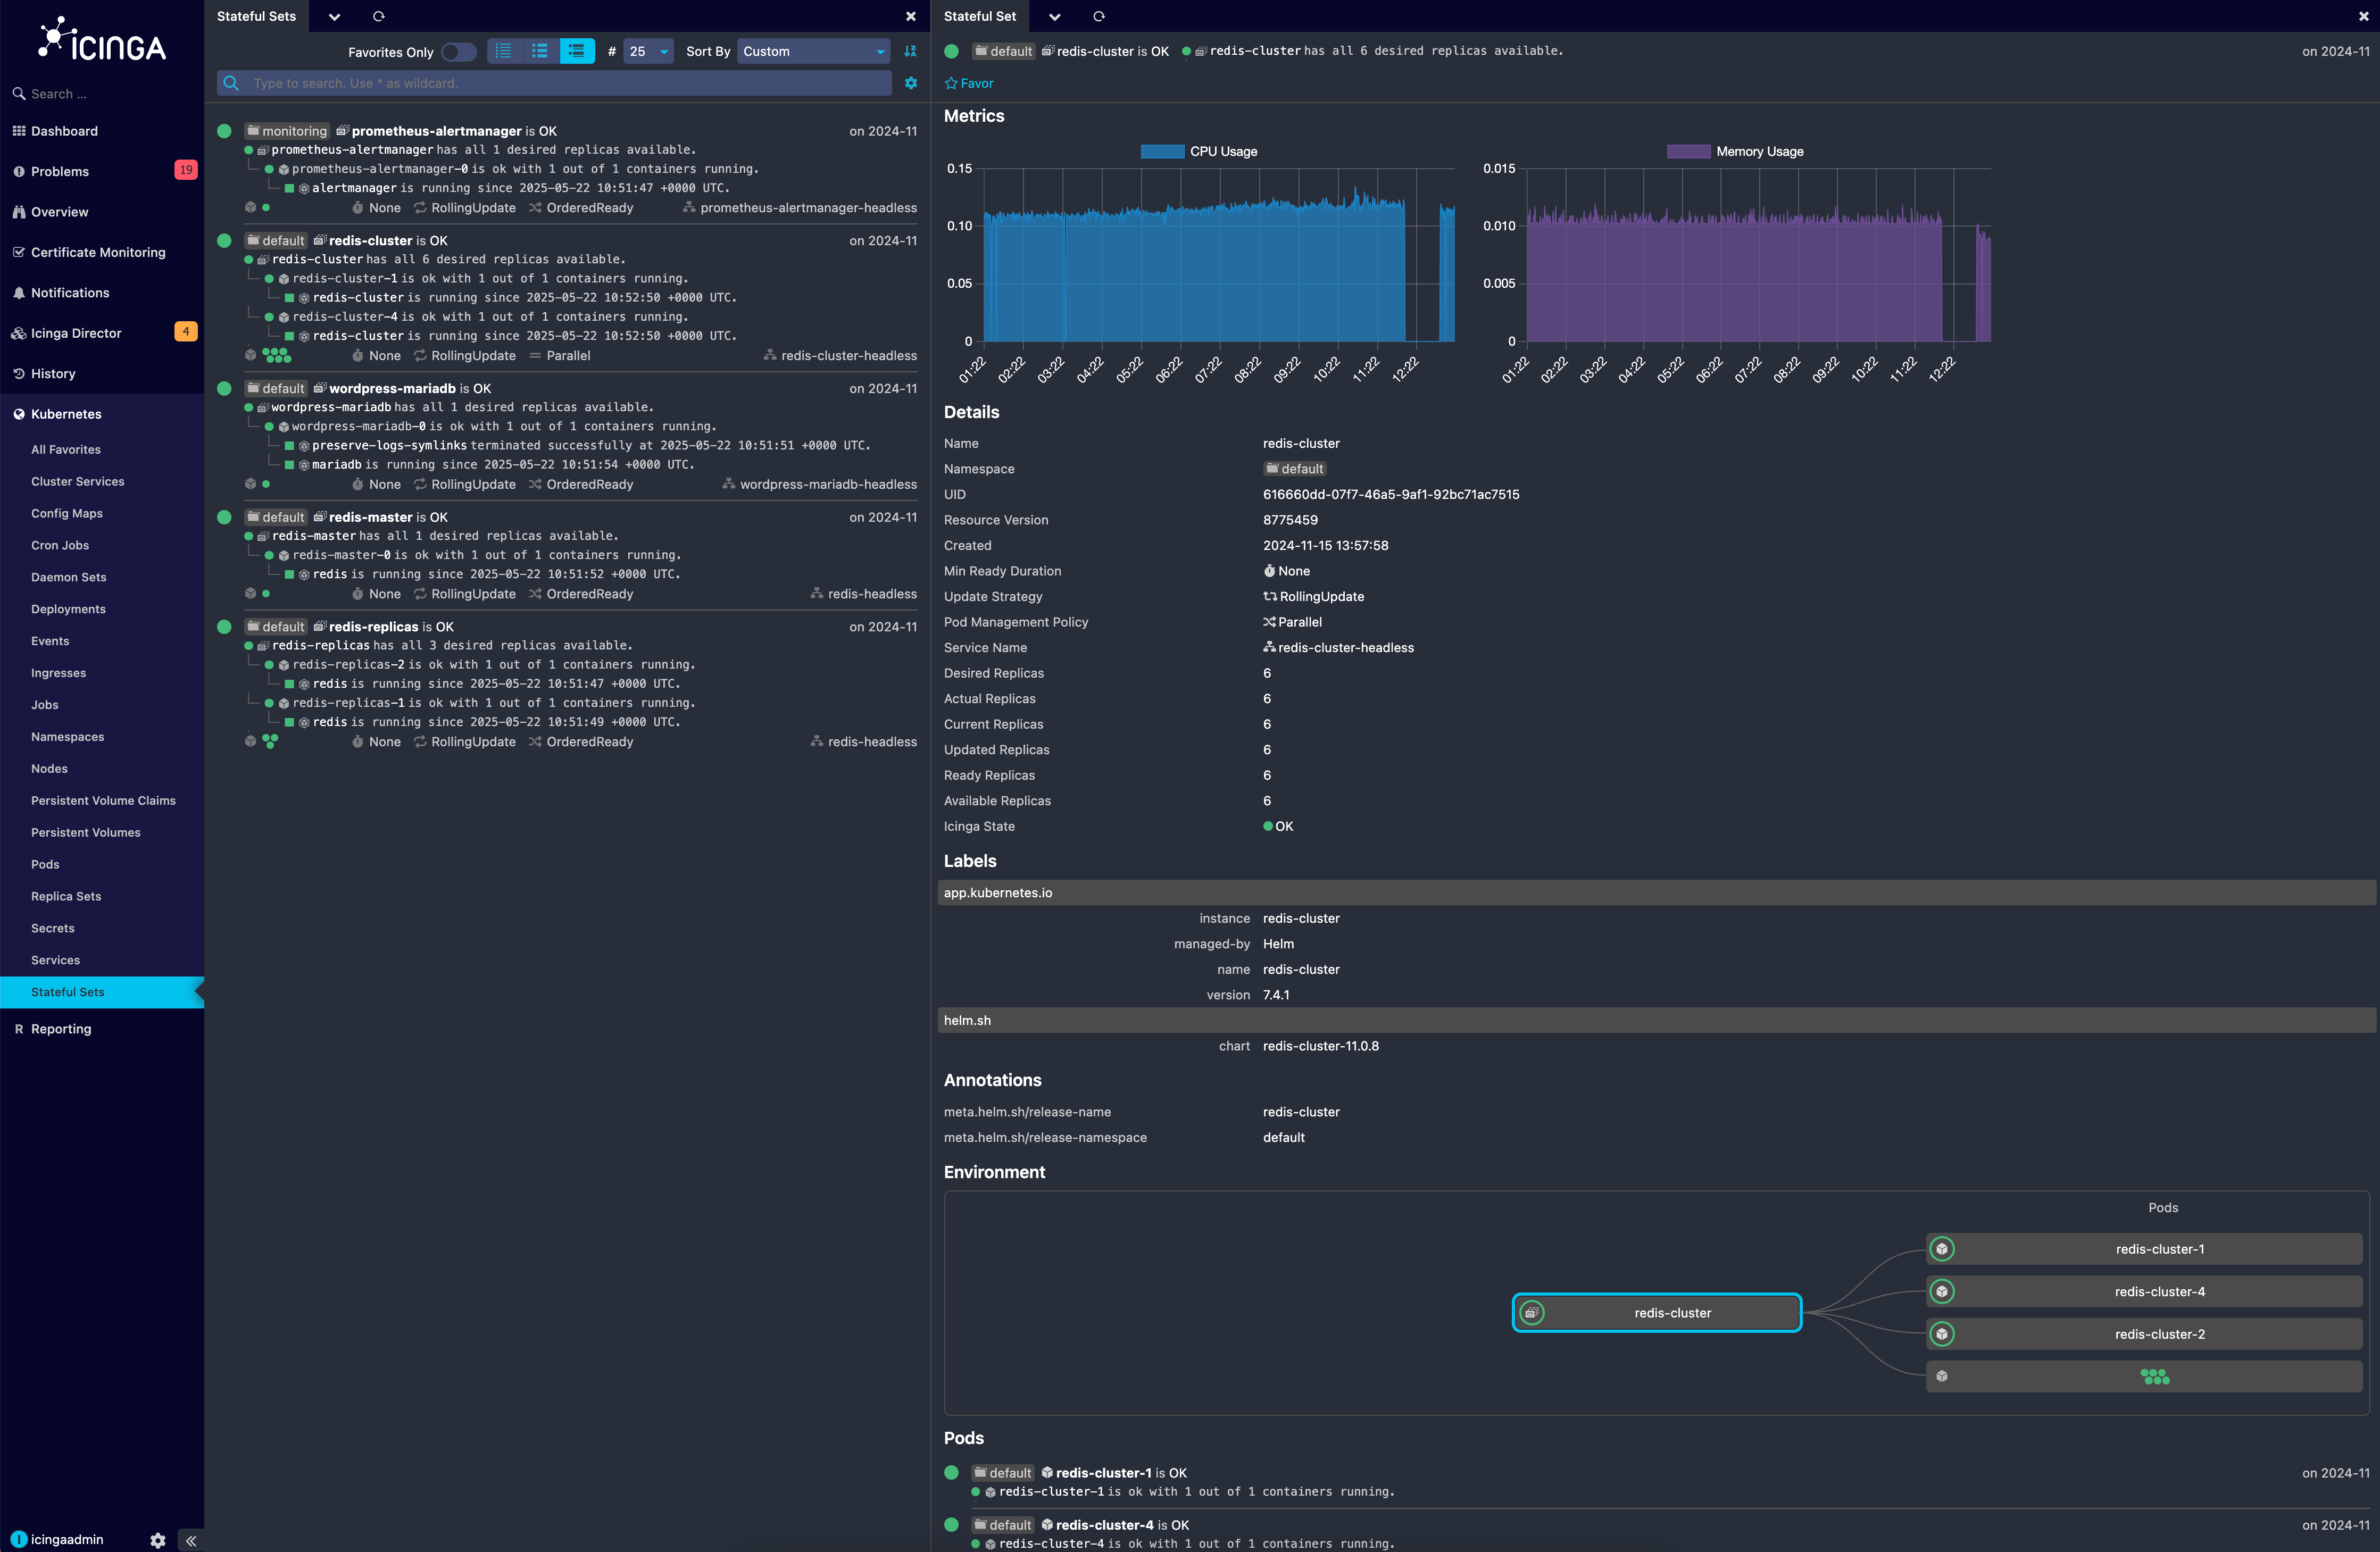2380x1552 pixels.
Task: Open the Pods list in sidebar
Action: click(x=45, y=864)
